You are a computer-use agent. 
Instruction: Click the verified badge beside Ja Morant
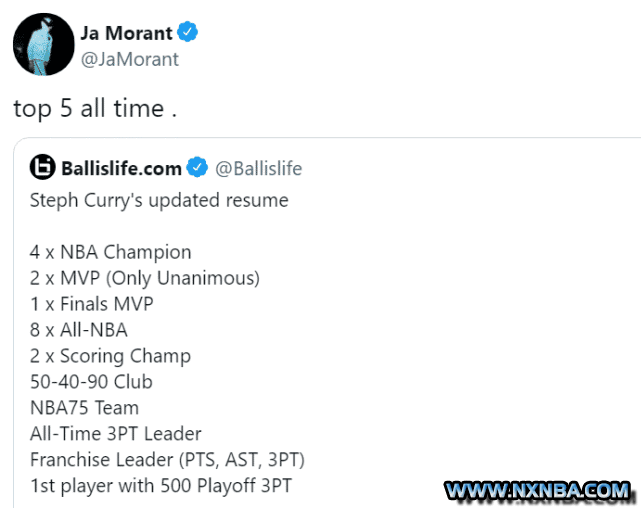point(188,32)
